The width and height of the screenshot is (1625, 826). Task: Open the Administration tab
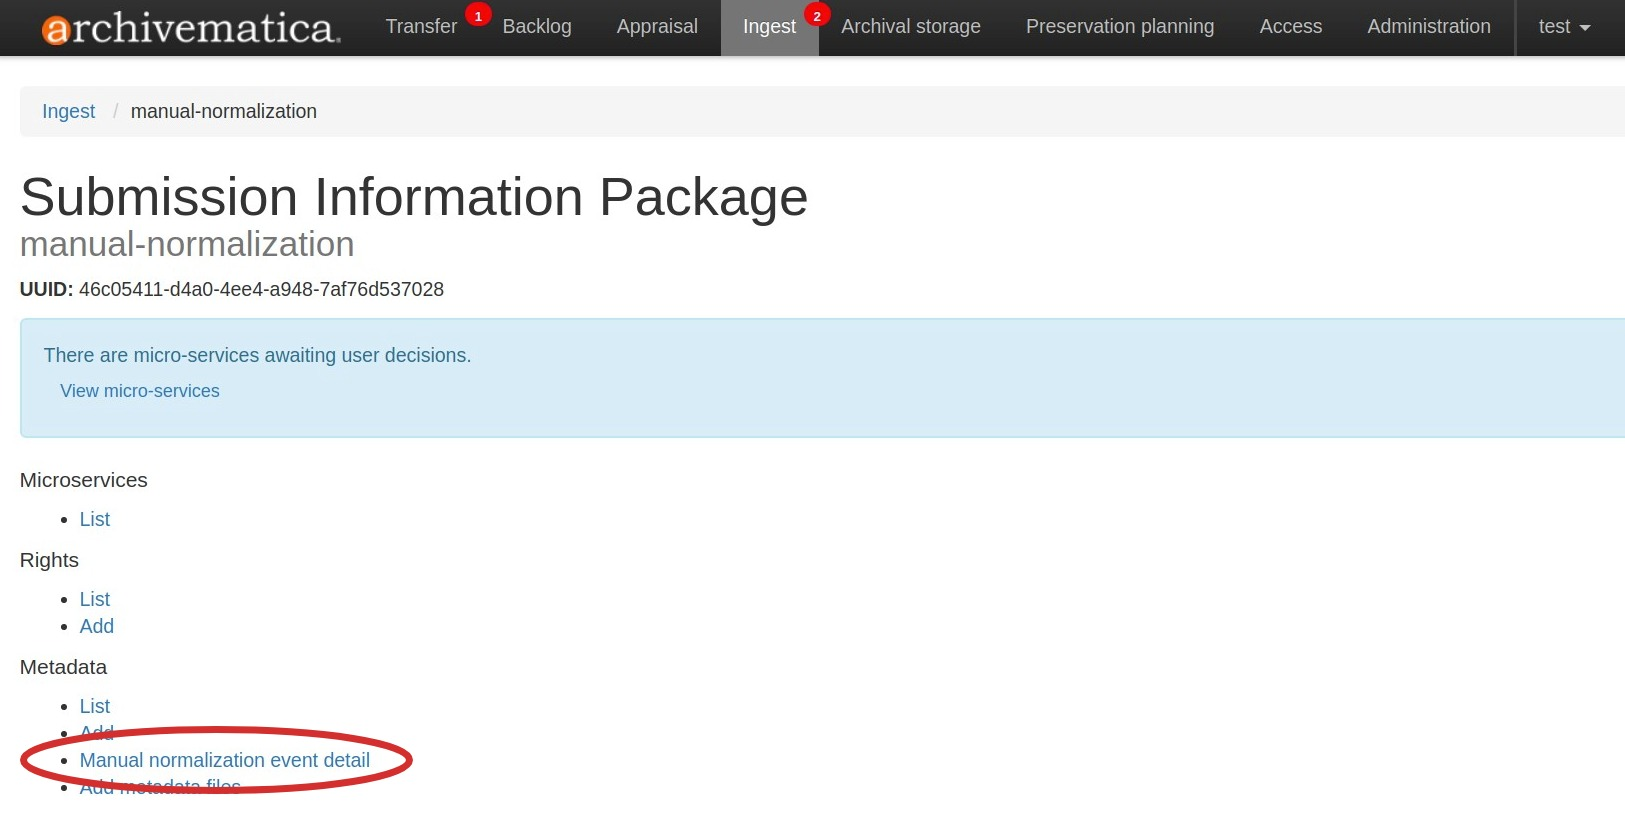pyautogui.click(x=1428, y=27)
